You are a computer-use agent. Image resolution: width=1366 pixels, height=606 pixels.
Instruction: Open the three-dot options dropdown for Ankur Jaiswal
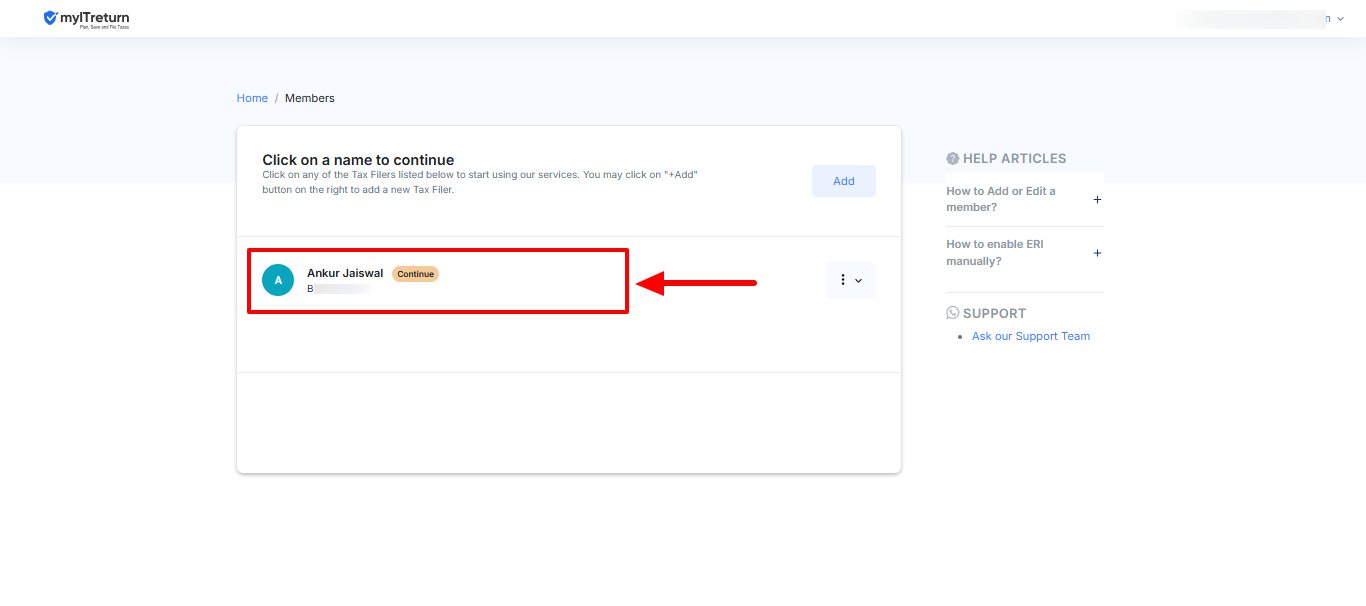coord(851,280)
